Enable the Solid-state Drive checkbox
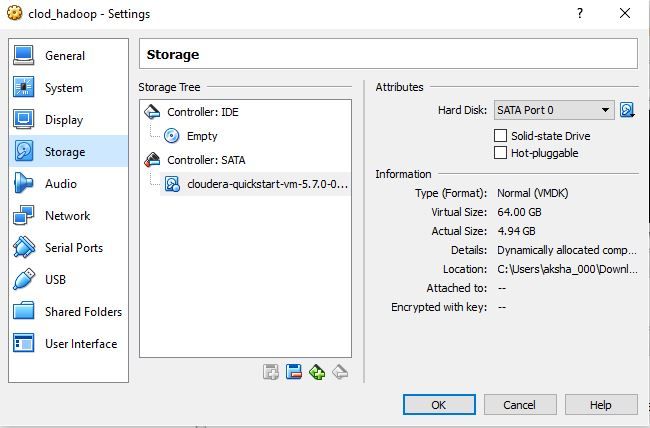Viewport: 650px width, 428px height. click(501, 136)
